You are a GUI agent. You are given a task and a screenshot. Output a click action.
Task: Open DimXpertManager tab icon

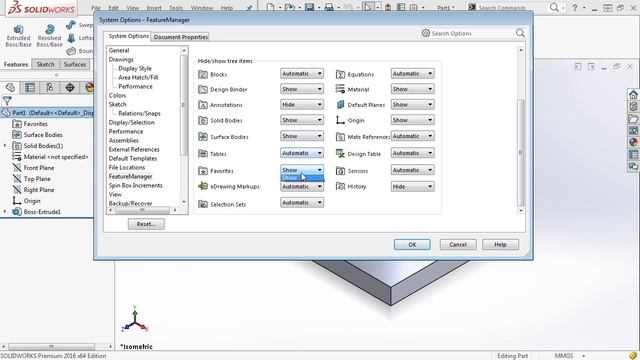click(70, 87)
